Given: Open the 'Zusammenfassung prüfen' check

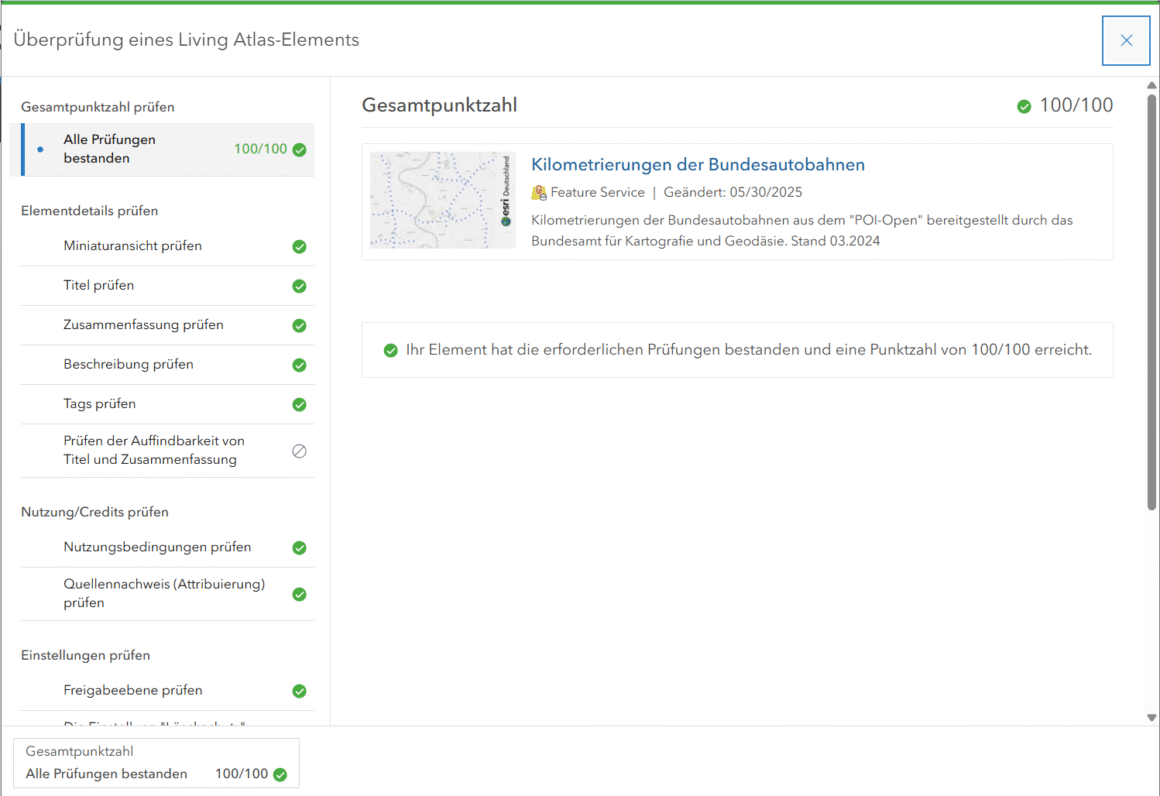Looking at the screenshot, I should point(168,326).
